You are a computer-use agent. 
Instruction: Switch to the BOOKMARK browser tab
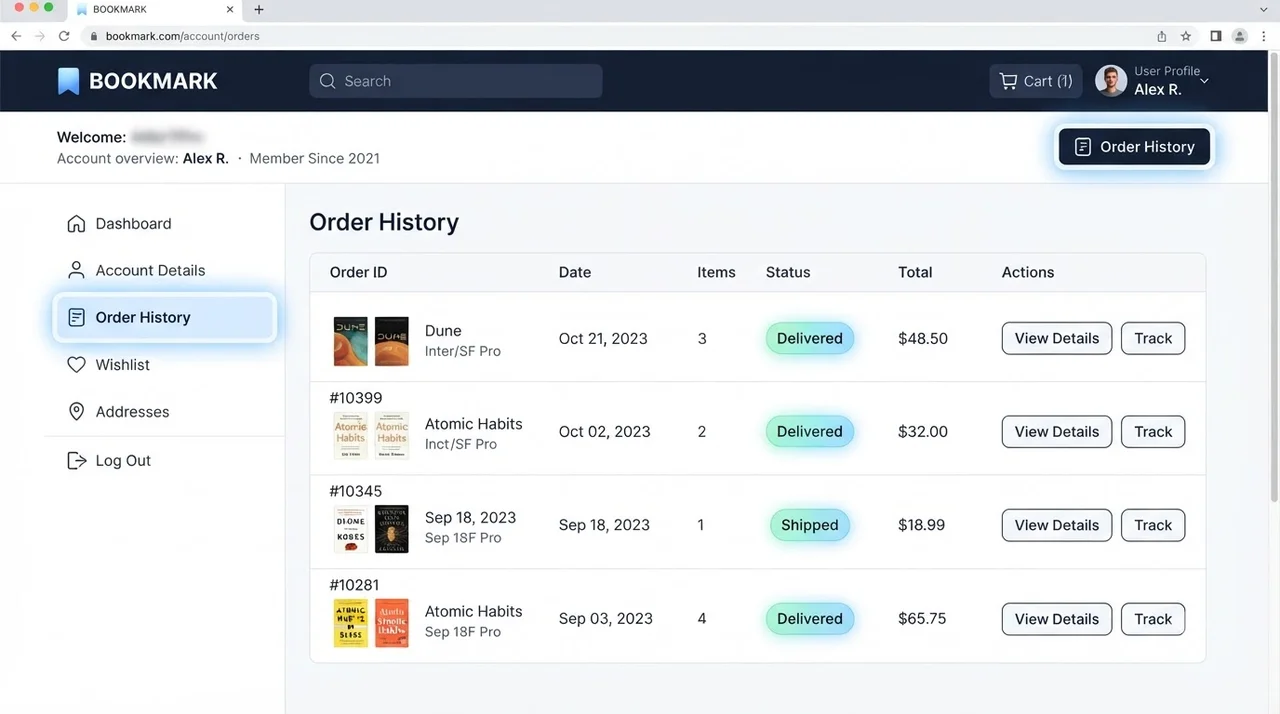(x=155, y=10)
